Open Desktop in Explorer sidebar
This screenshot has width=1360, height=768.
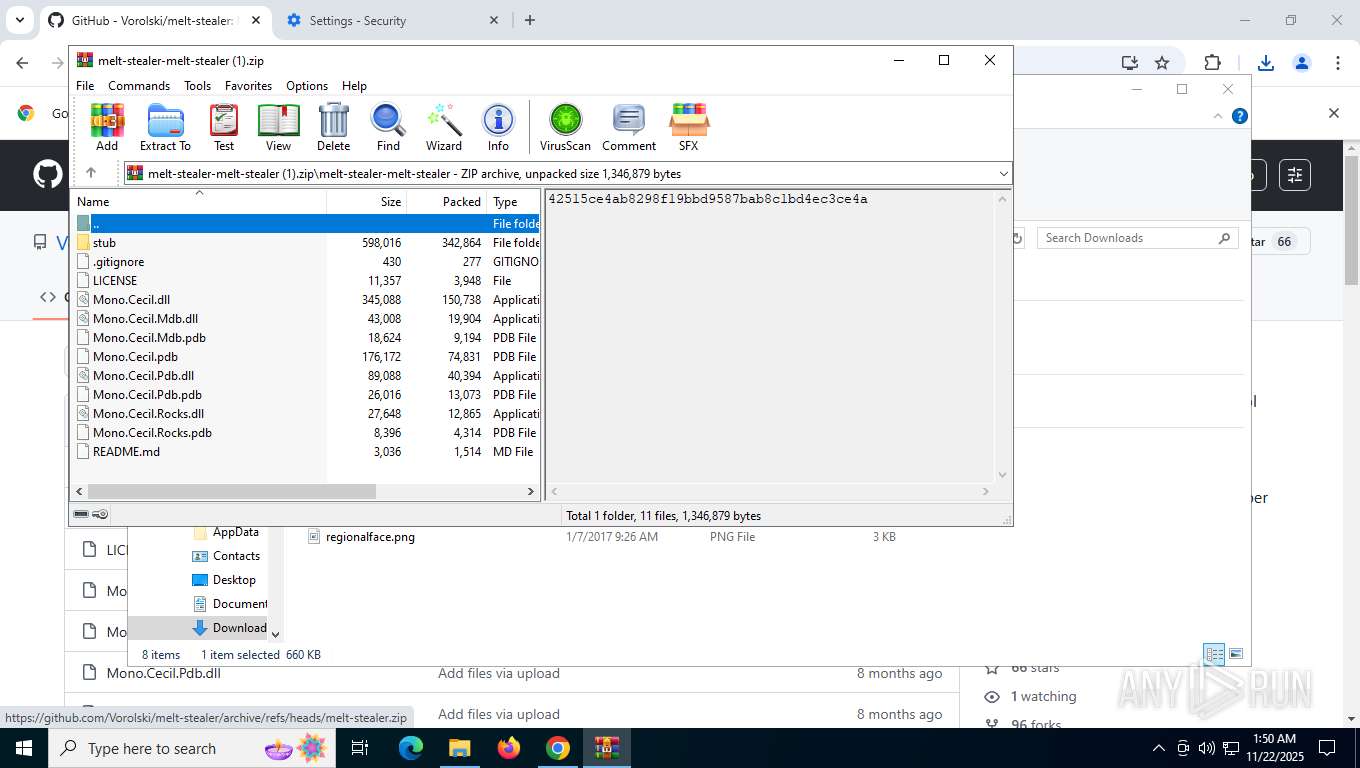pos(234,580)
